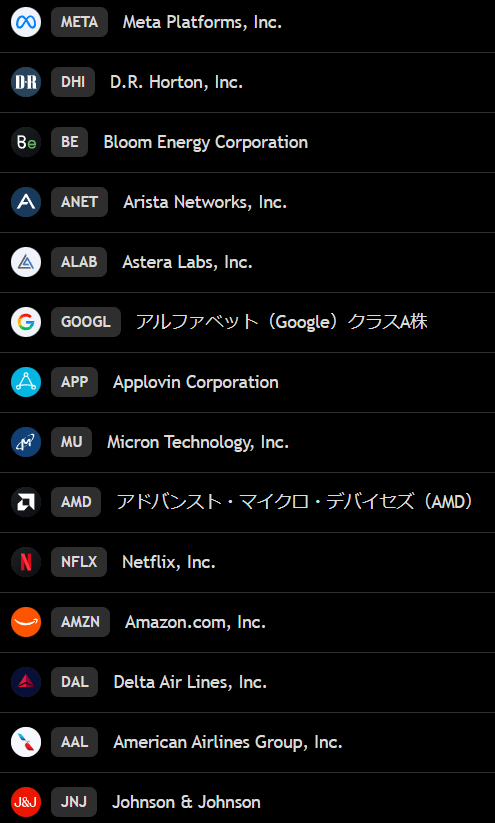The height and width of the screenshot is (823, 495).
Task: Open Micron Technology, Inc. company name
Action: pos(198,442)
